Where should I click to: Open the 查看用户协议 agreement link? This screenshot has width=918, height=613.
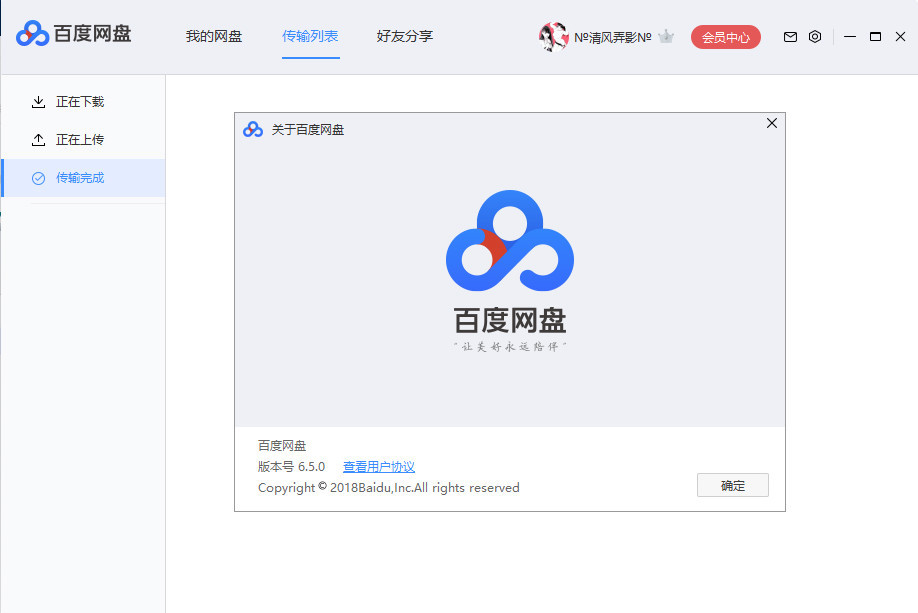coord(378,466)
